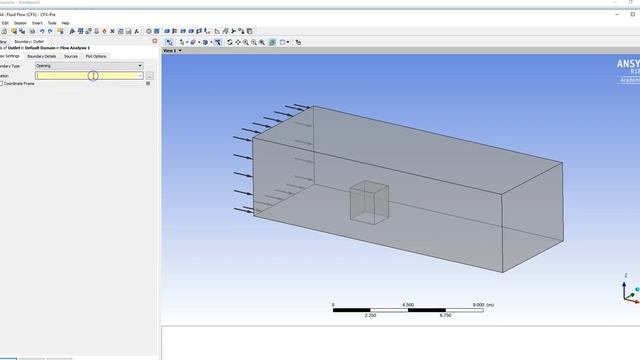640x360 pixels.
Task: Click the XYZ axis triad in viewer
Action: point(631,290)
